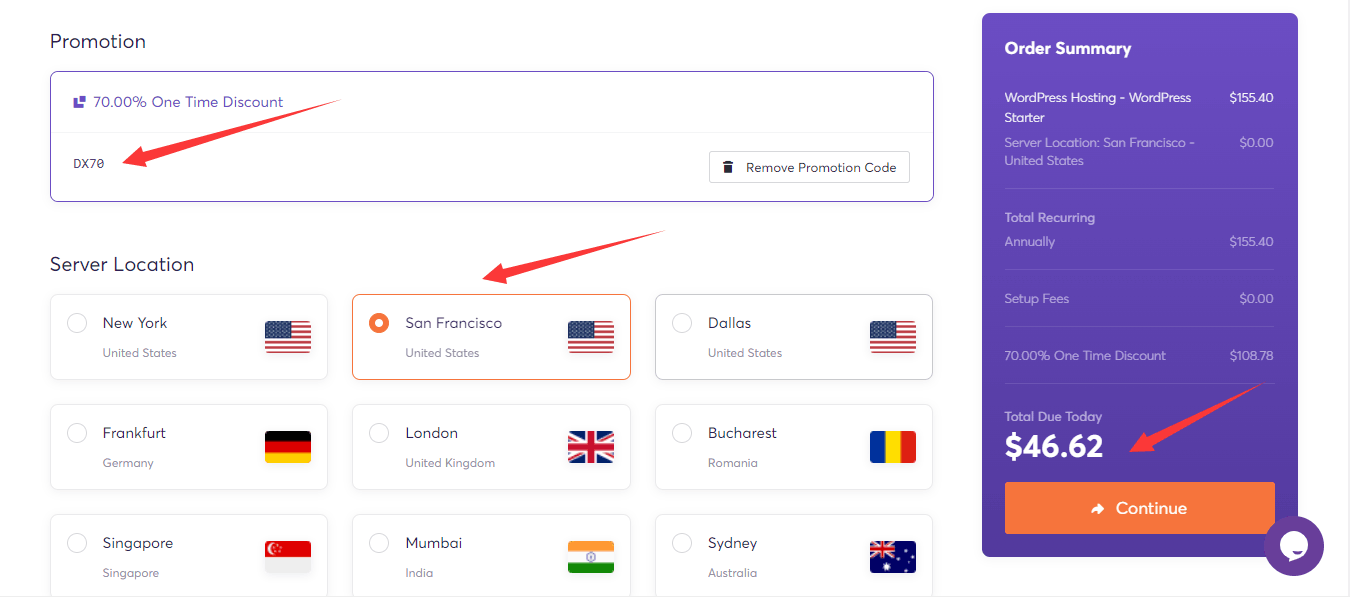Choose the Bucharest radio button
Viewport: 1350px width, 600px height.
pos(682,433)
